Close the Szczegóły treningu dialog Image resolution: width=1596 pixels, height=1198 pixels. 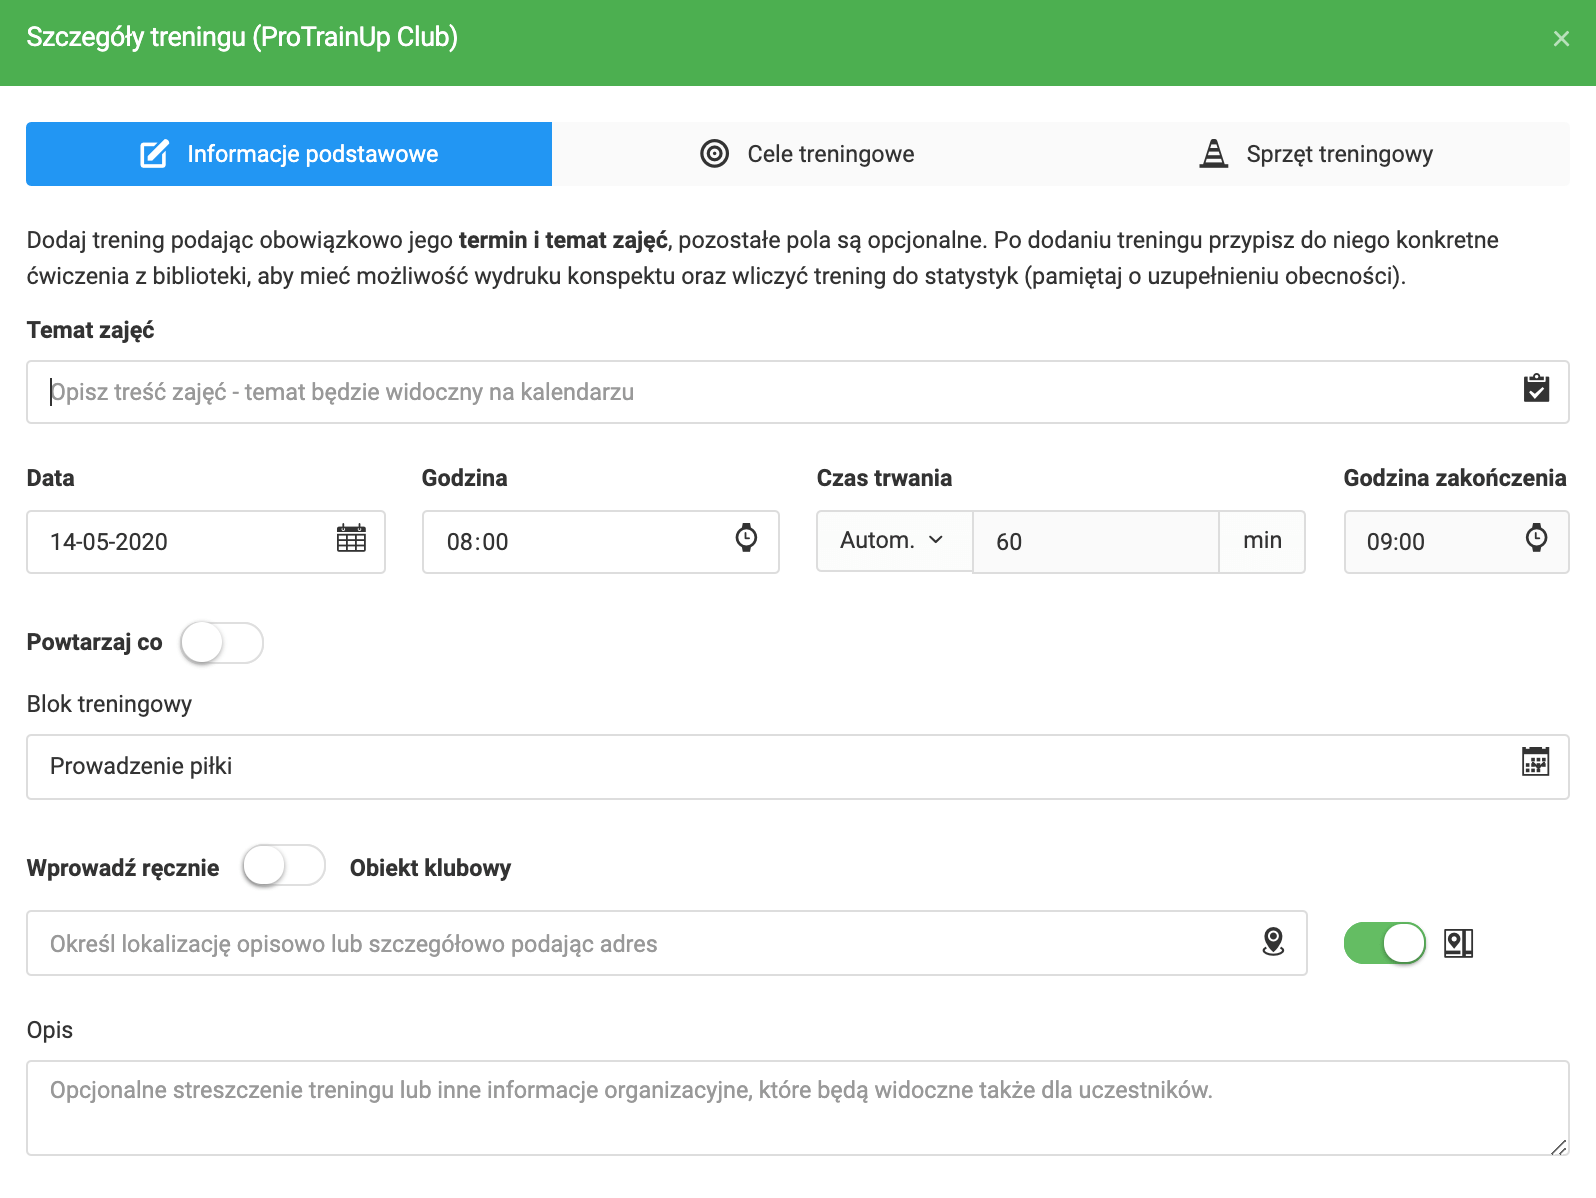[x=1561, y=39]
